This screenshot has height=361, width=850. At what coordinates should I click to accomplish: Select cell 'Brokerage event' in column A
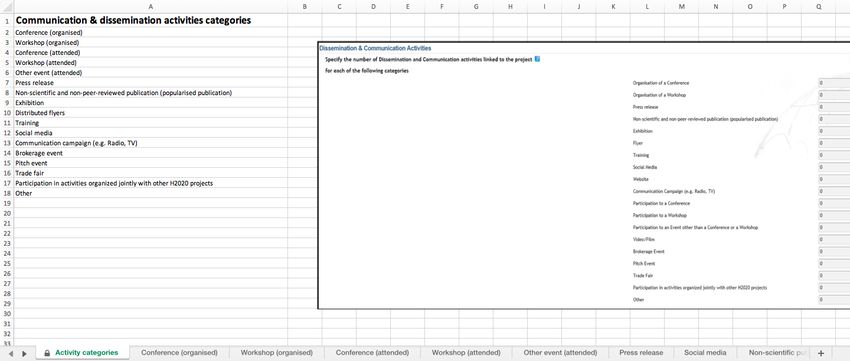tap(150, 153)
